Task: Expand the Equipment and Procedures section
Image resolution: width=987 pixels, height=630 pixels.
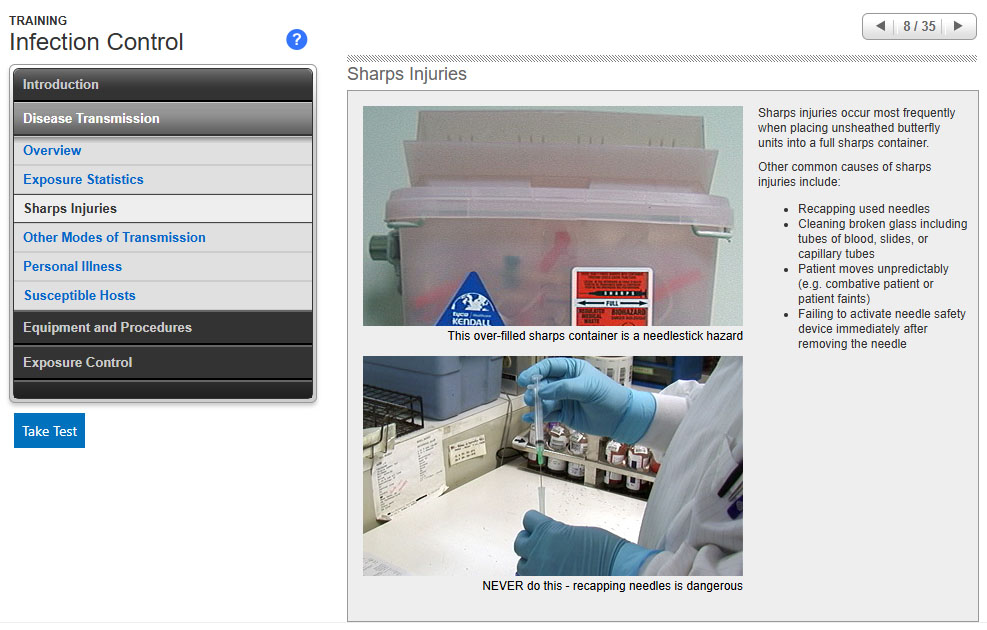Action: (163, 328)
